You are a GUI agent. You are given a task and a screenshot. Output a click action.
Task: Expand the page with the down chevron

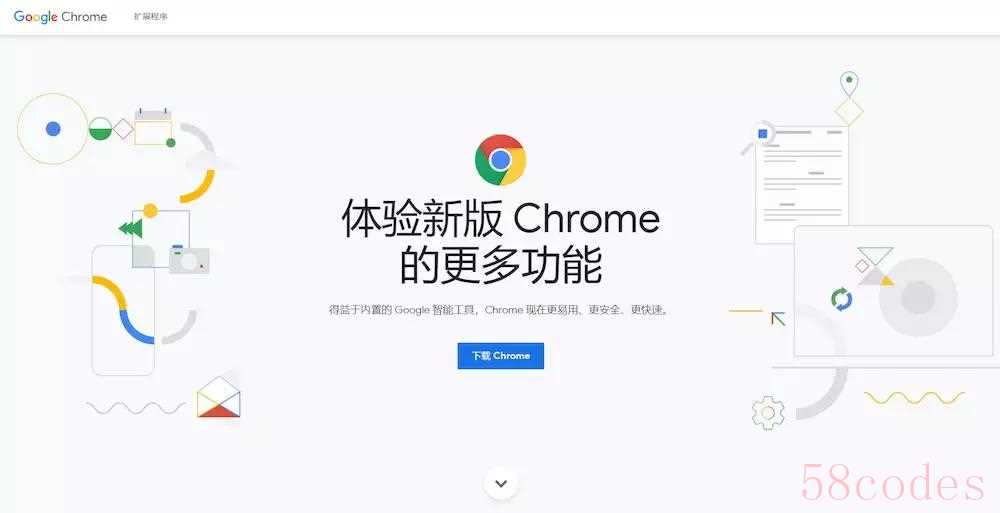click(x=501, y=483)
